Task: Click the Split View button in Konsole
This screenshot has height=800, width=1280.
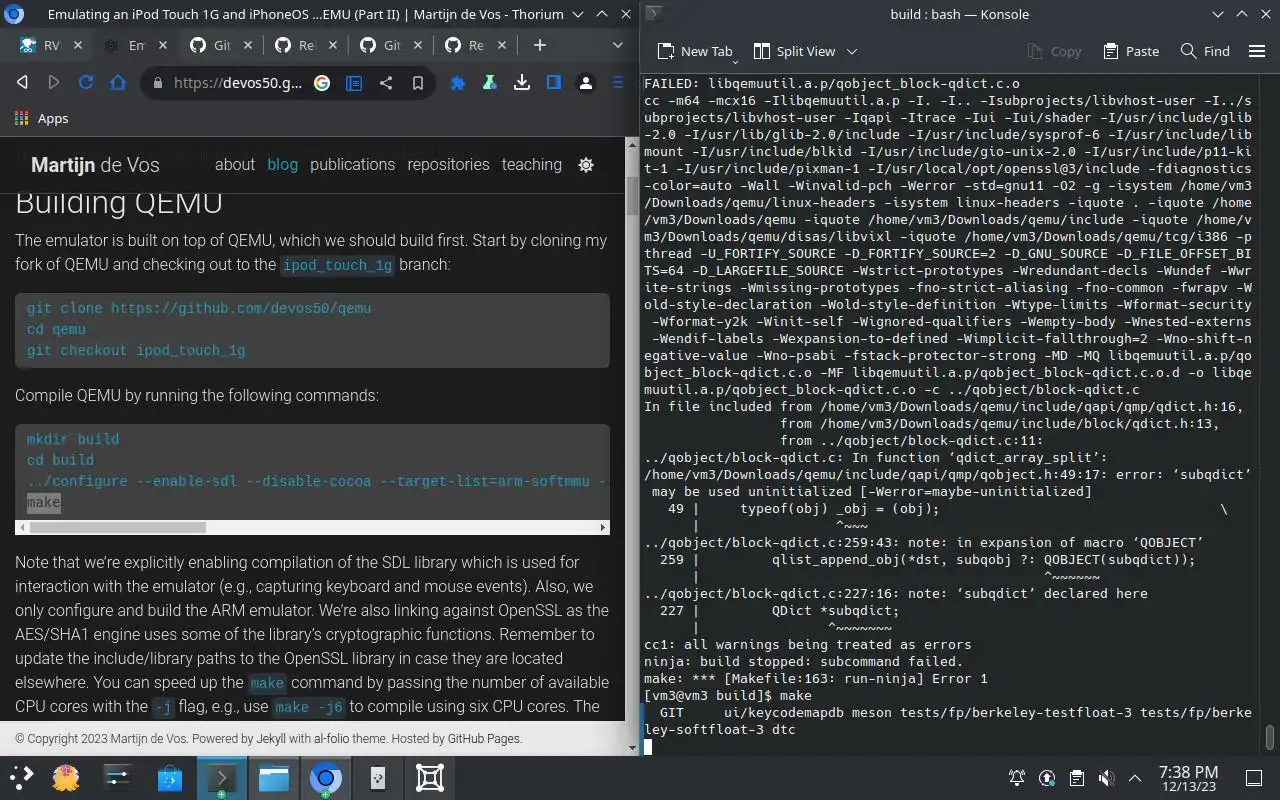Action: coord(794,51)
